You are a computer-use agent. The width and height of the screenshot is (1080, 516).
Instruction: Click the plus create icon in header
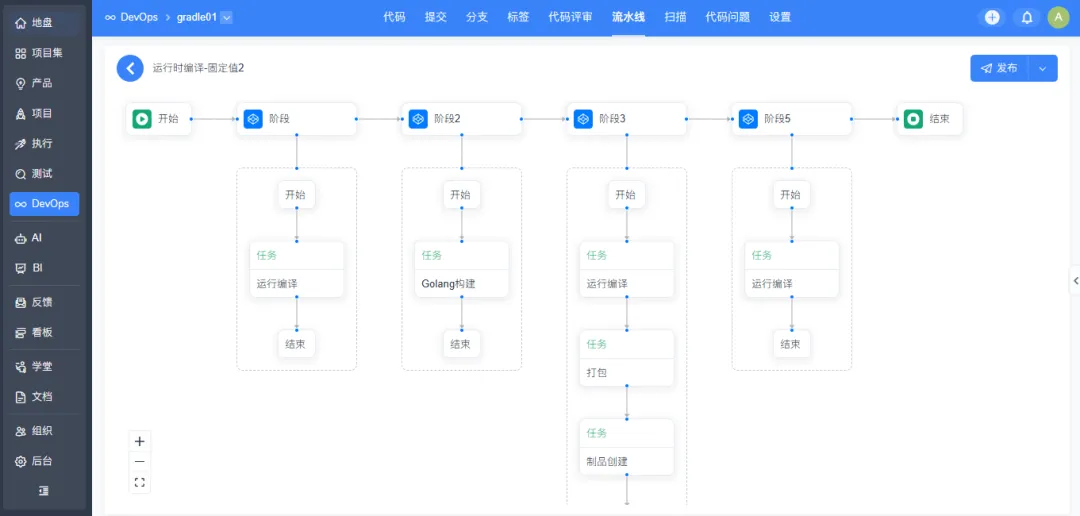point(992,18)
